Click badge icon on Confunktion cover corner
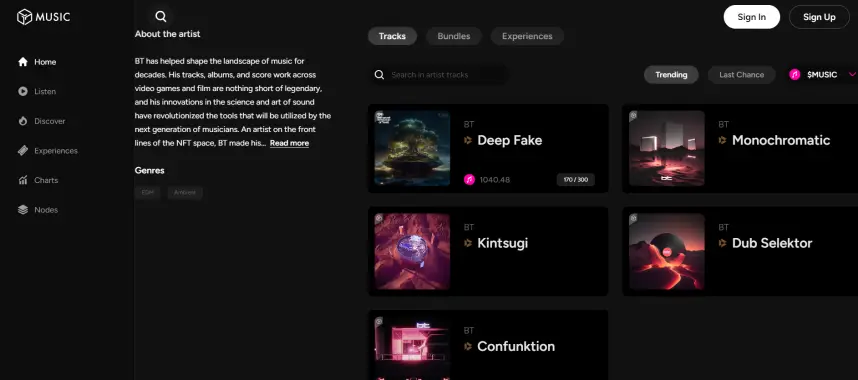858x380 pixels. pyautogui.click(x=379, y=321)
